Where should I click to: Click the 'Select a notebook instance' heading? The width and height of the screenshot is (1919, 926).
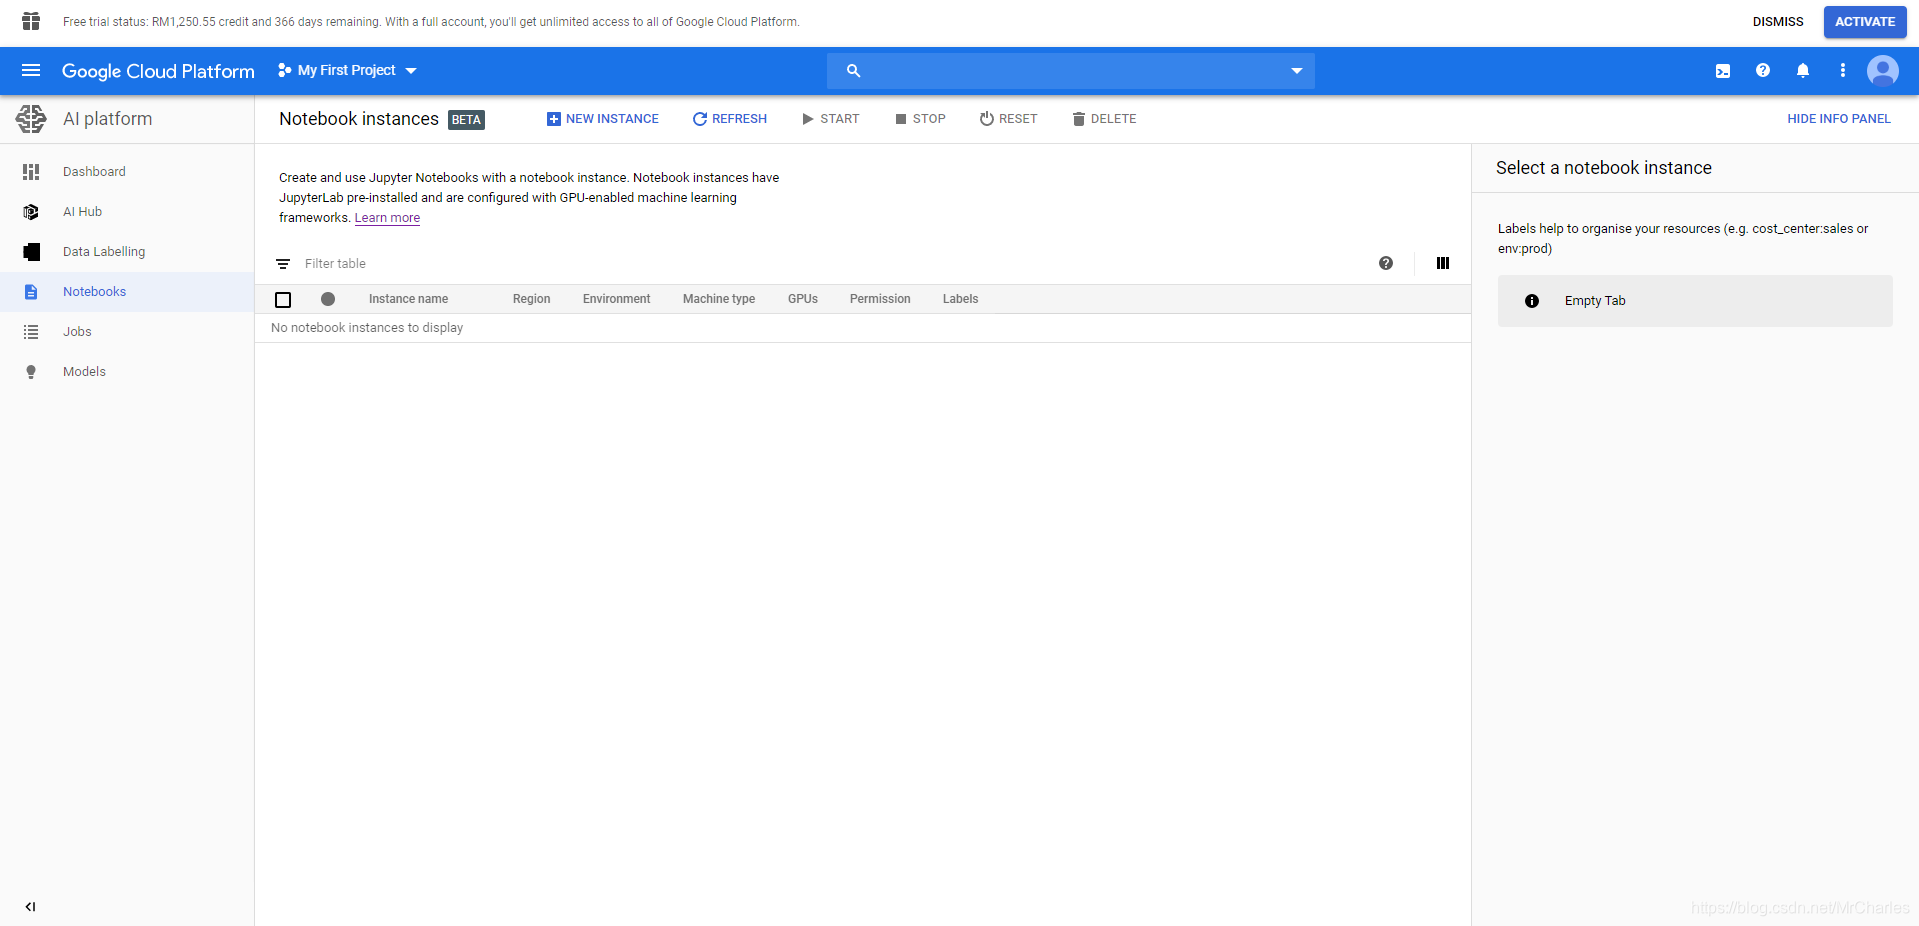[1604, 168]
